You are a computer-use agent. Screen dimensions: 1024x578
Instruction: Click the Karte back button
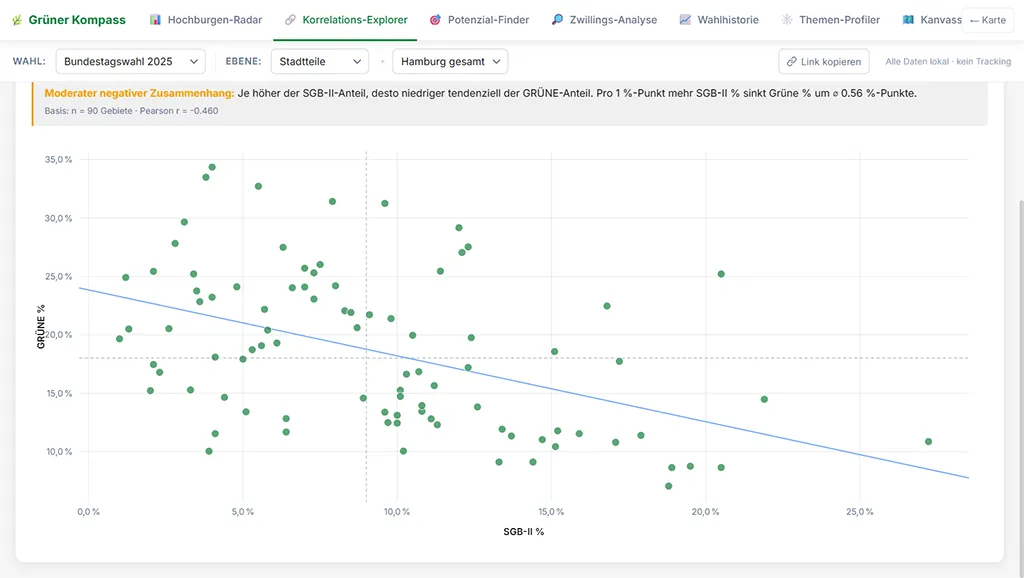point(987,20)
